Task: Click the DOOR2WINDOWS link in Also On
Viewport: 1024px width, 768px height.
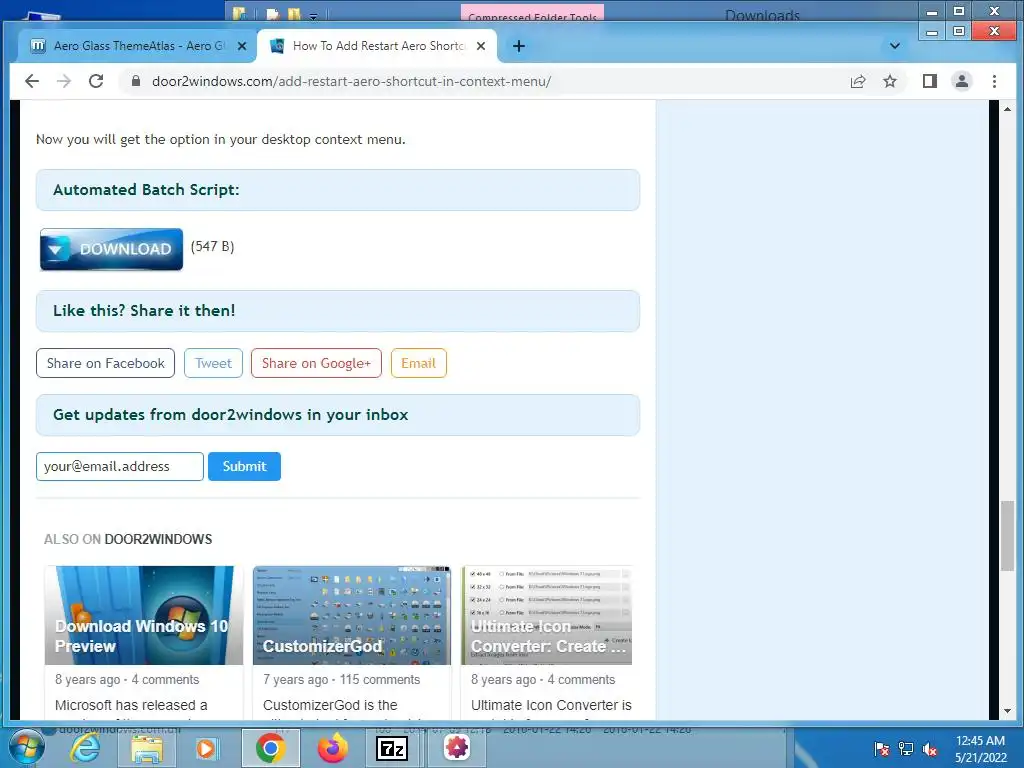Action: [x=159, y=539]
